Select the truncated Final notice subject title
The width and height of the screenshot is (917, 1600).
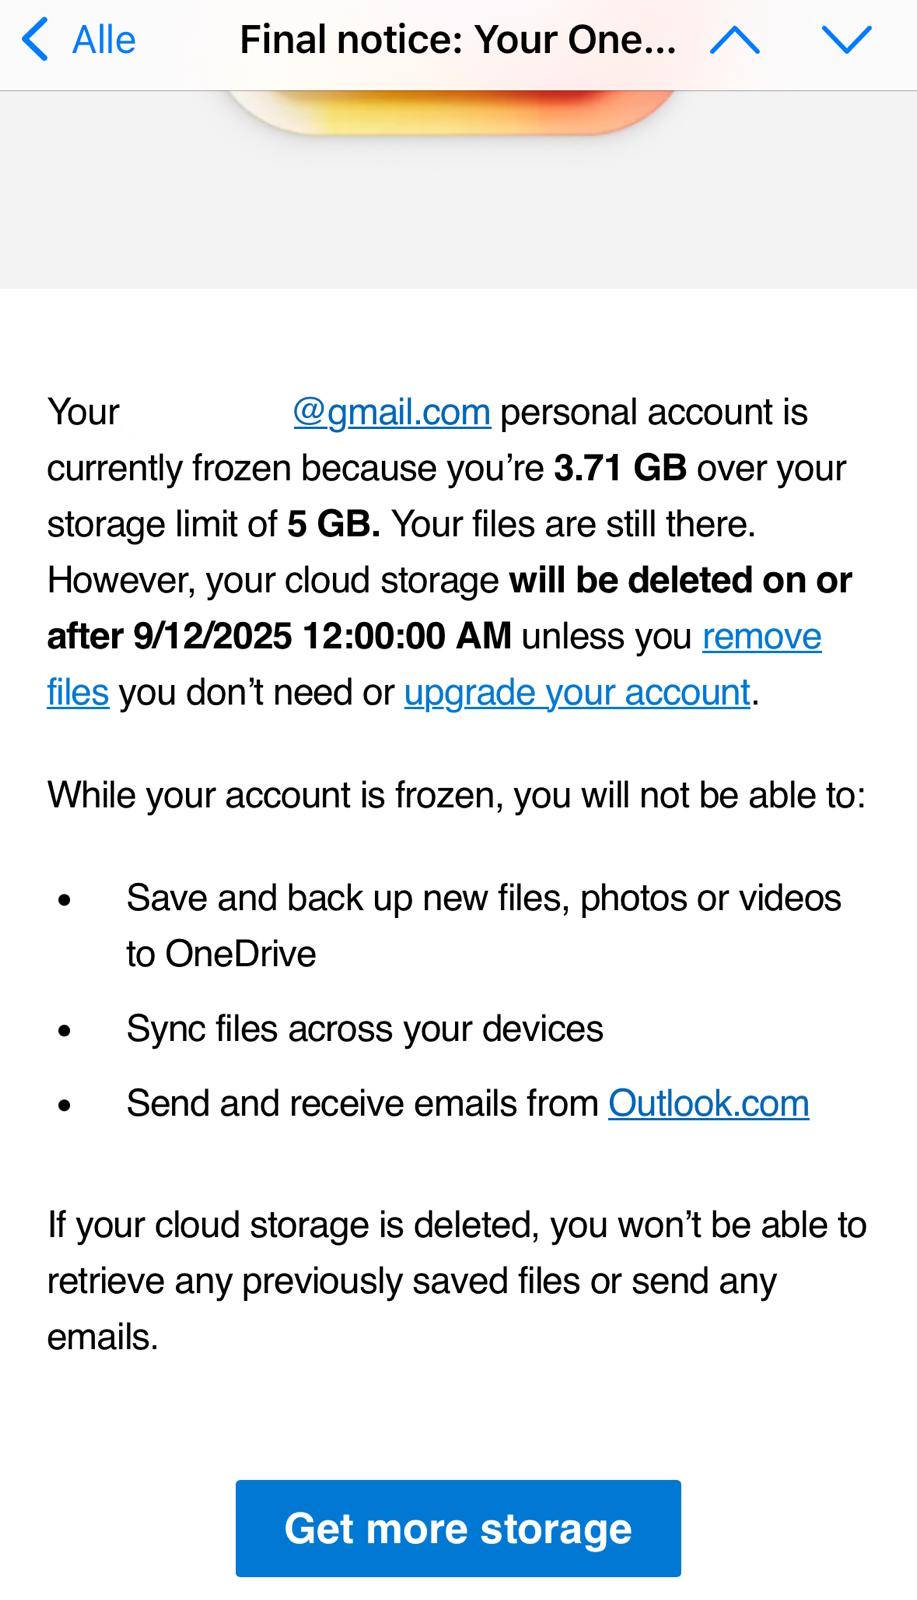click(458, 40)
